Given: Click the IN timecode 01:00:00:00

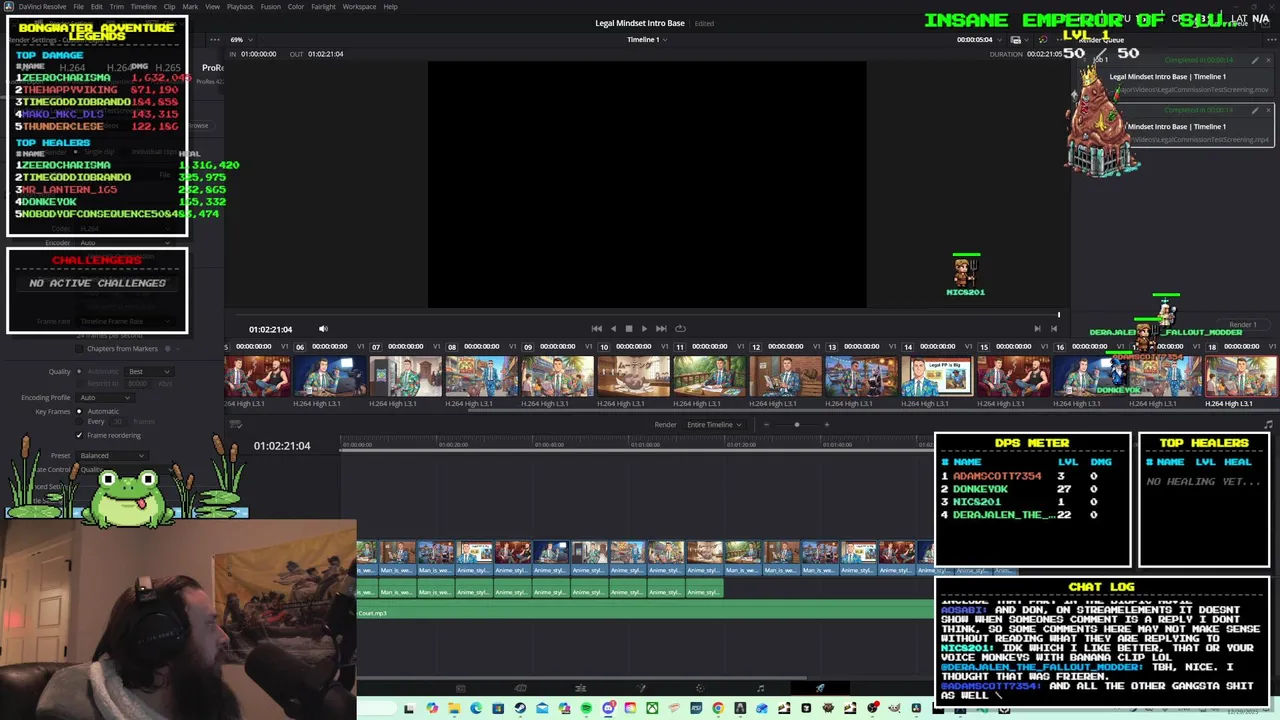Looking at the screenshot, I should (x=258, y=54).
